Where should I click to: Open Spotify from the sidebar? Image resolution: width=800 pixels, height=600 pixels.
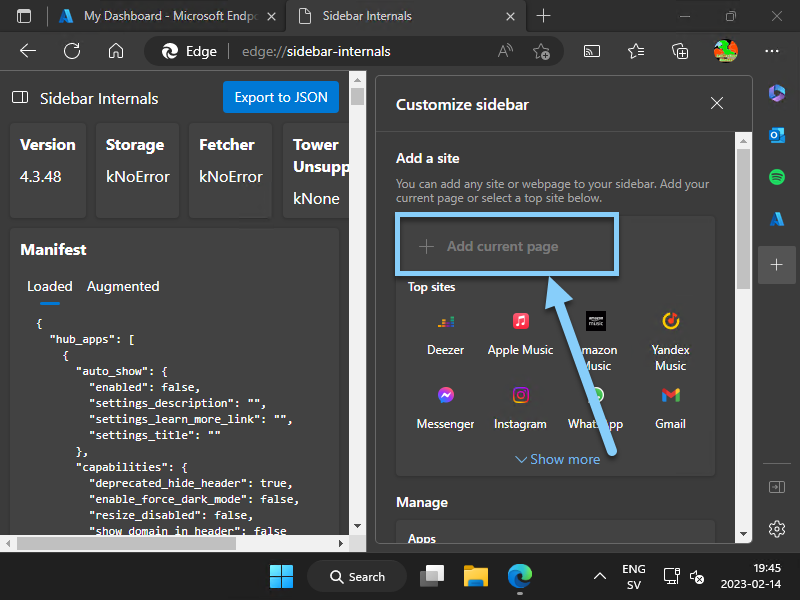pos(777,177)
